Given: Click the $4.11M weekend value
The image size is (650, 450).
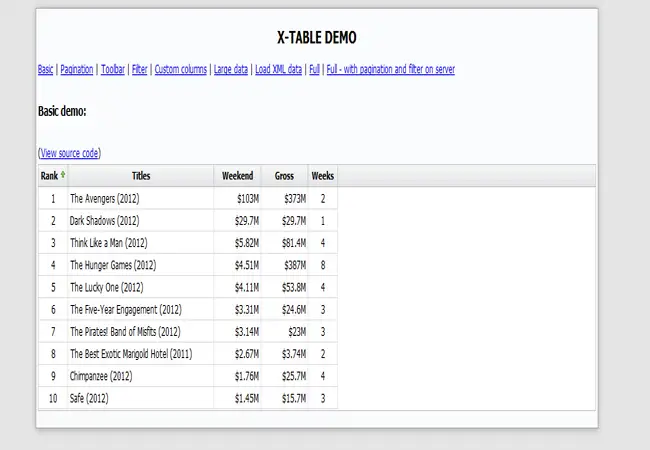Looking at the screenshot, I should point(247,287).
